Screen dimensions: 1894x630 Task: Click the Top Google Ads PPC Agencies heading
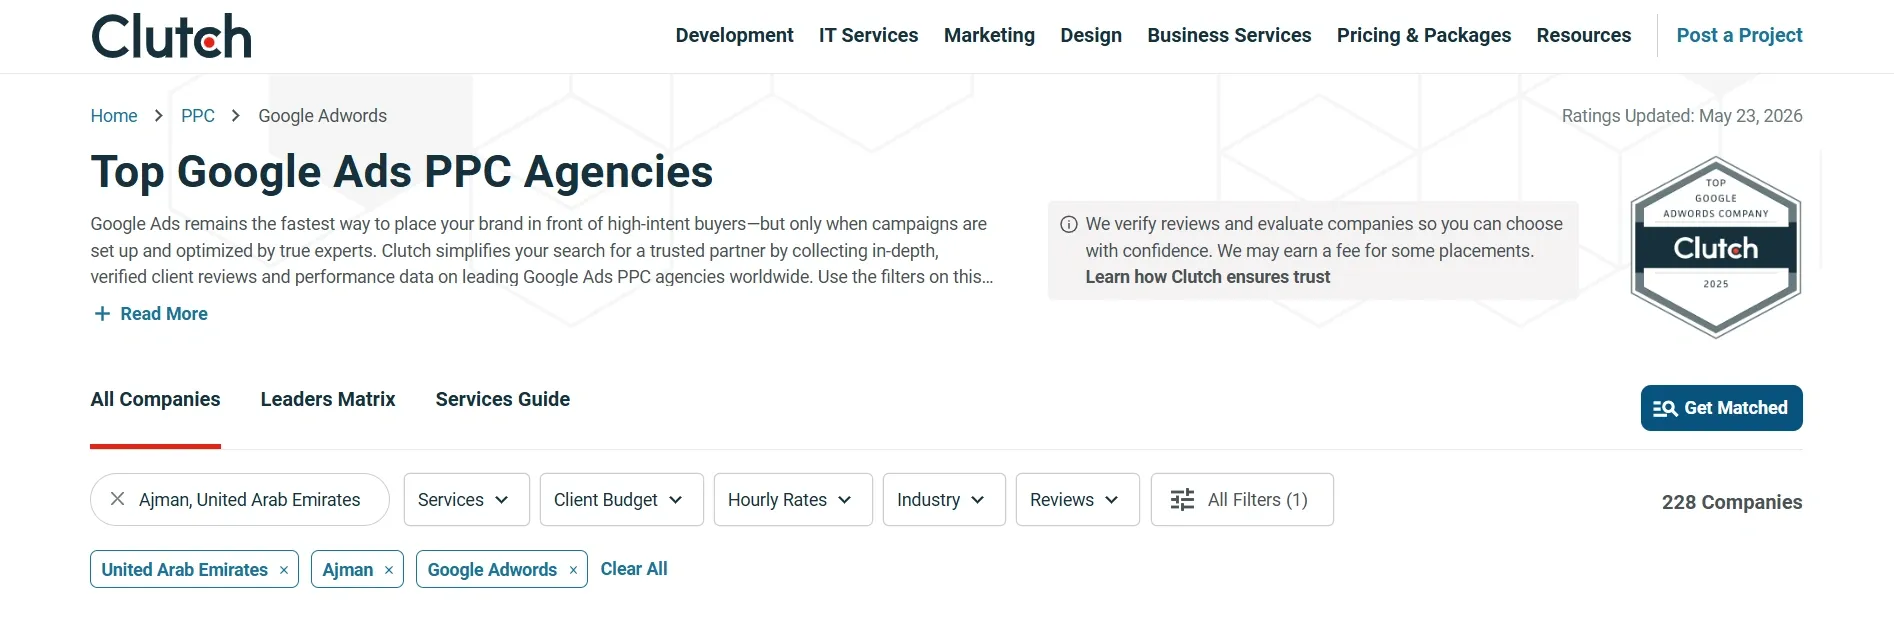click(402, 172)
